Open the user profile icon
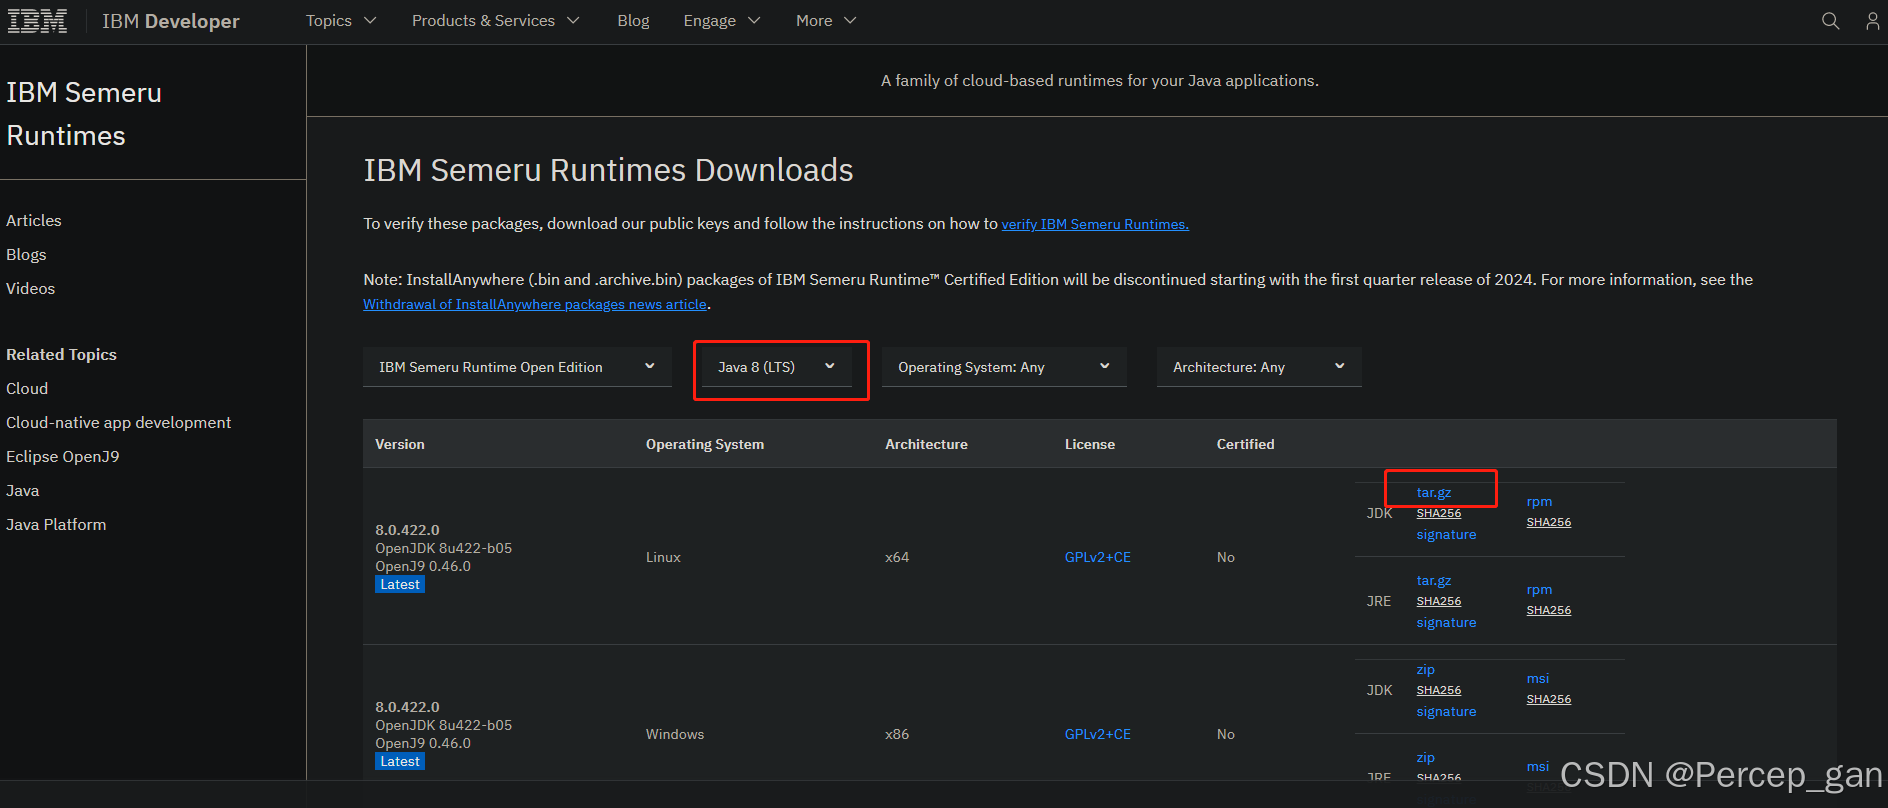The height and width of the screenshot is (808, 1888). pyautogui.click(x=1873, y=21)
